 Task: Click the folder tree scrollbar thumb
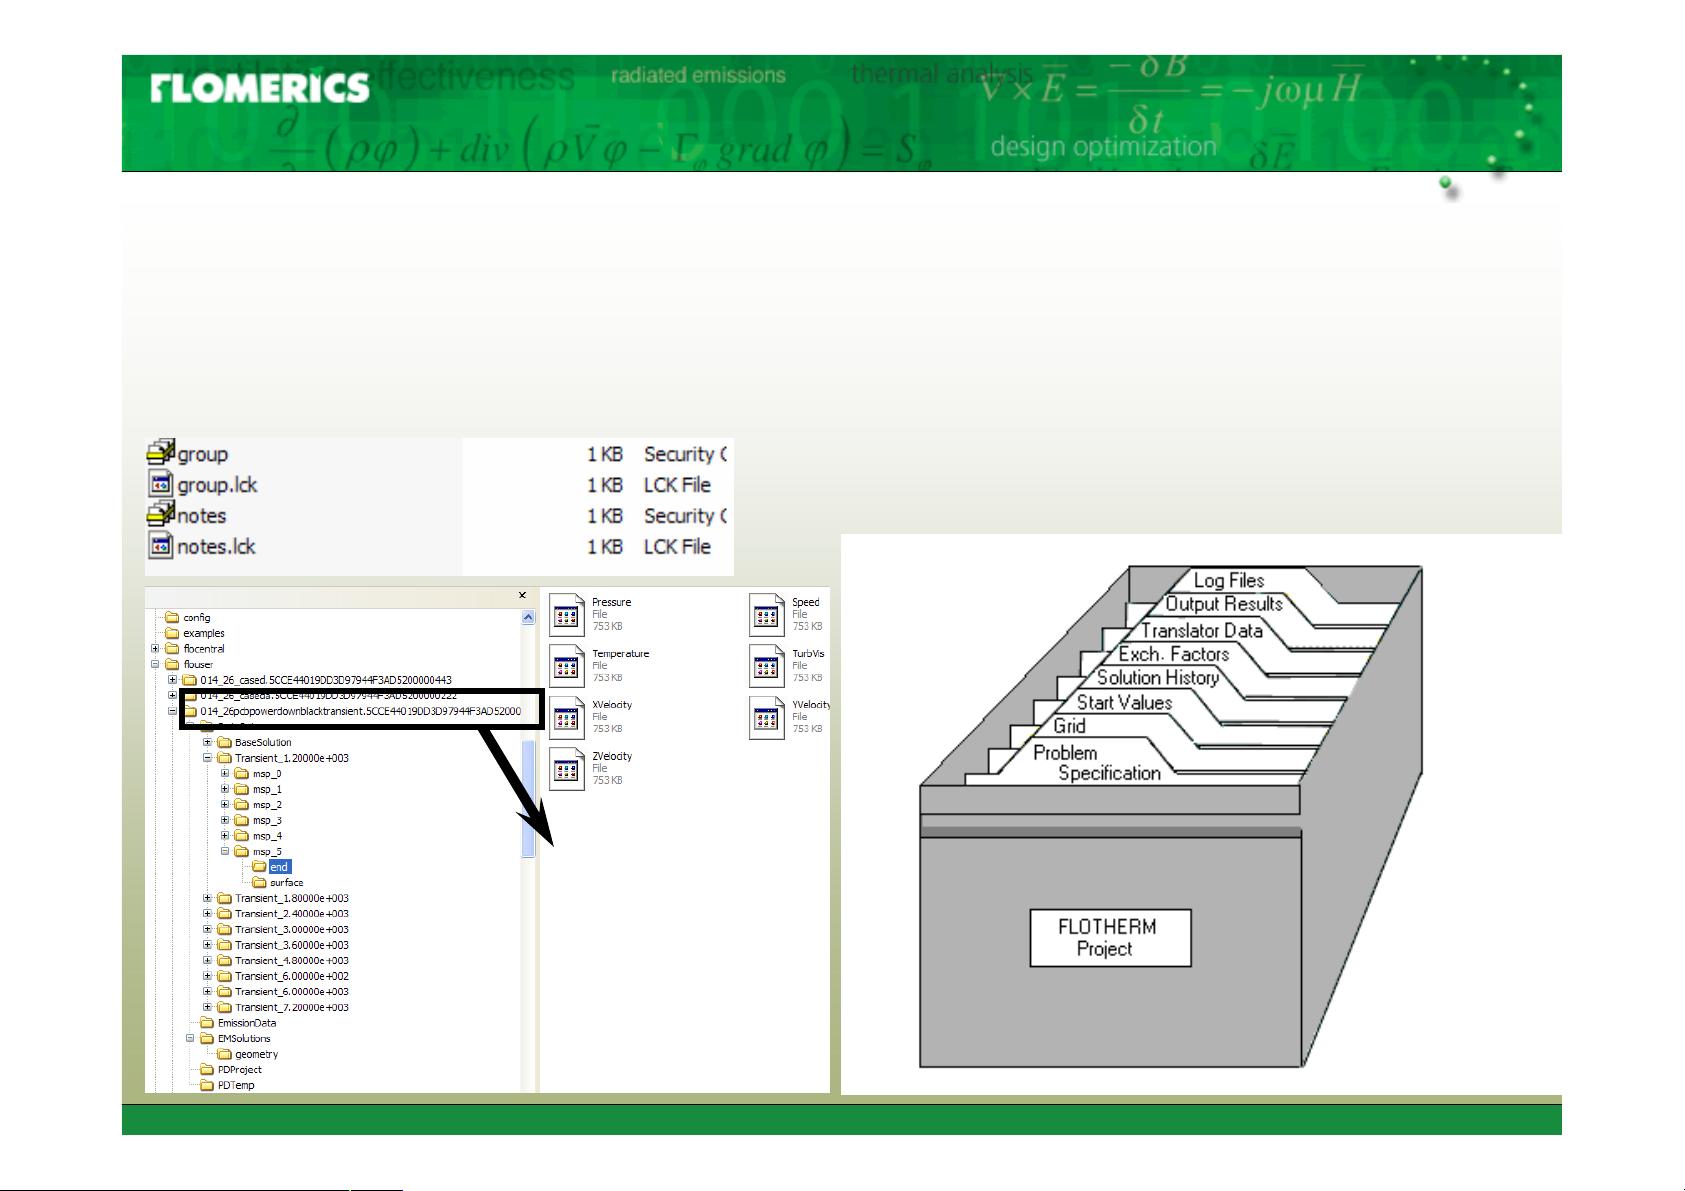528,797
